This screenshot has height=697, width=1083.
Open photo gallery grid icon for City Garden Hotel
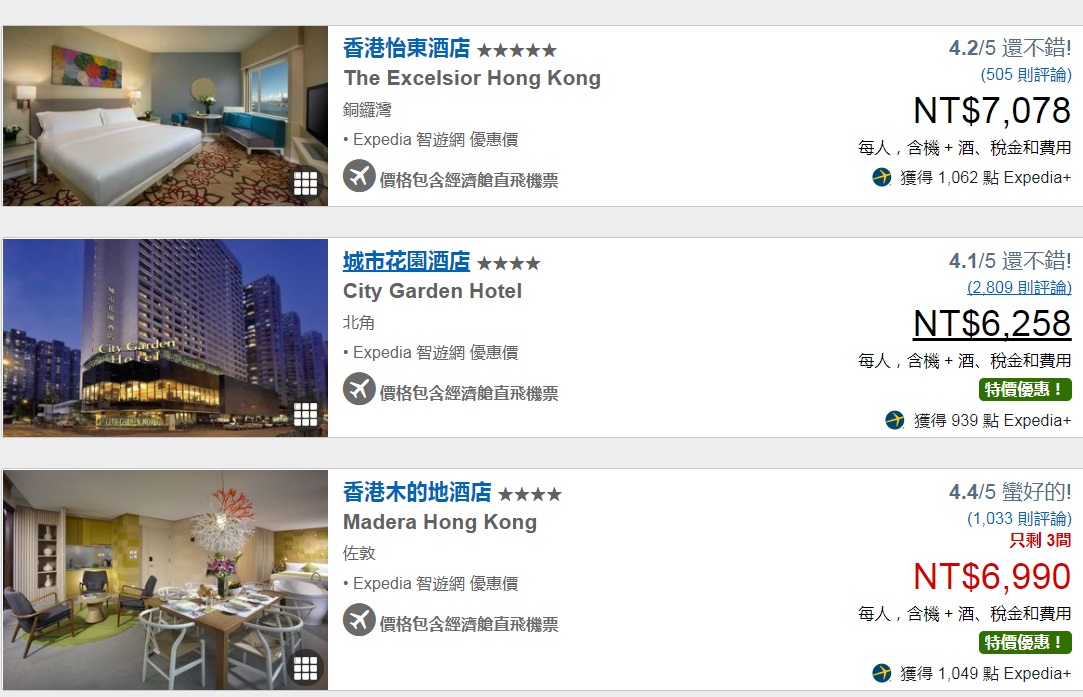point(305,414)
